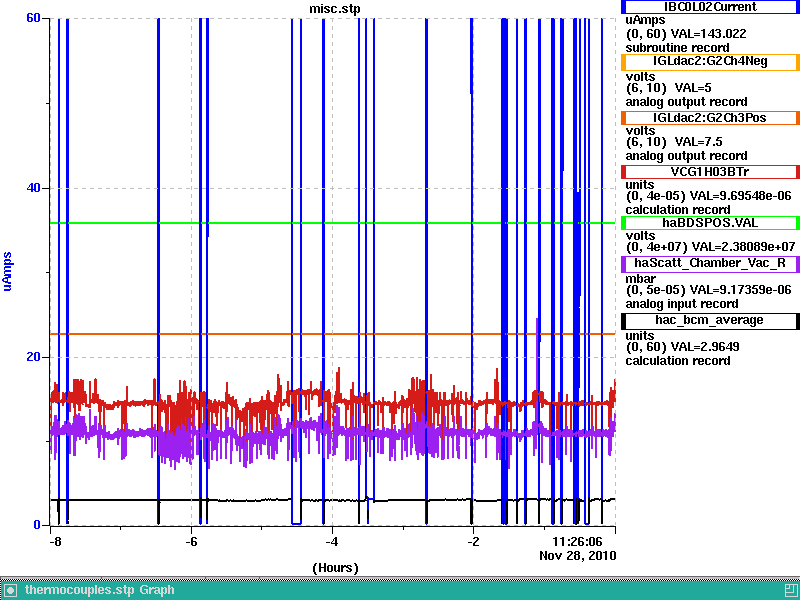The image size is (800, 600).
Task: Click the x-axis tick label -4
Action: click(x=332, y=541)
